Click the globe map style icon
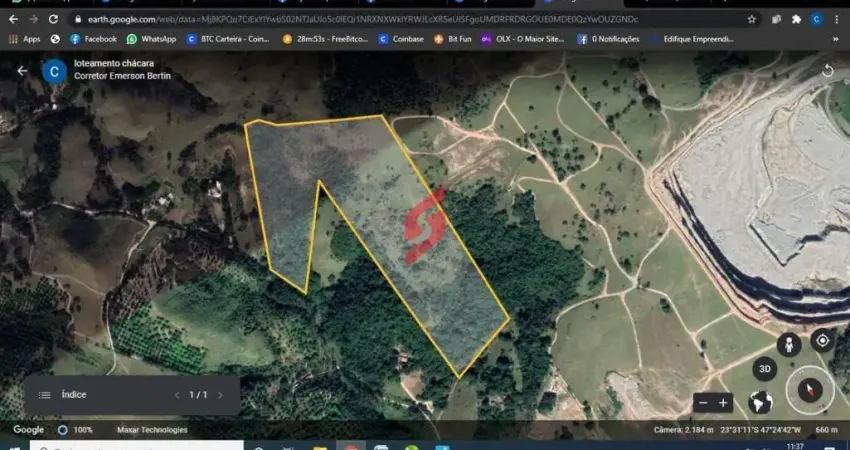The image size is (850, 450). point(761,403)
